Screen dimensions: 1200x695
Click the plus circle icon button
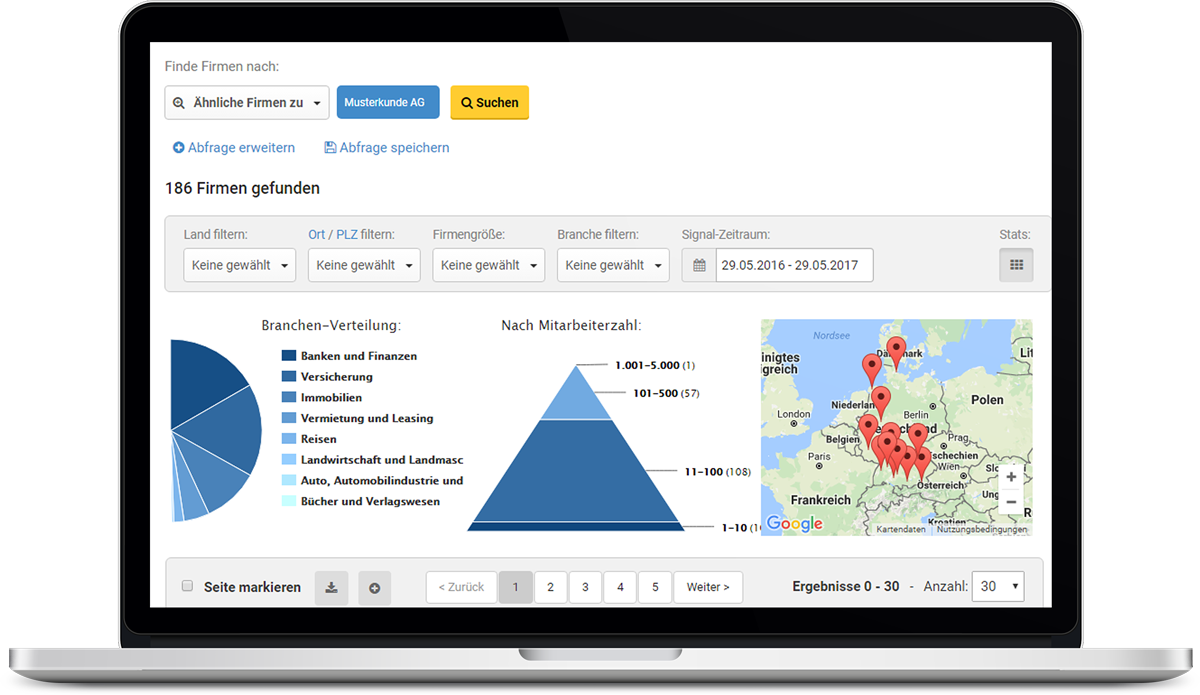(374, 588)
